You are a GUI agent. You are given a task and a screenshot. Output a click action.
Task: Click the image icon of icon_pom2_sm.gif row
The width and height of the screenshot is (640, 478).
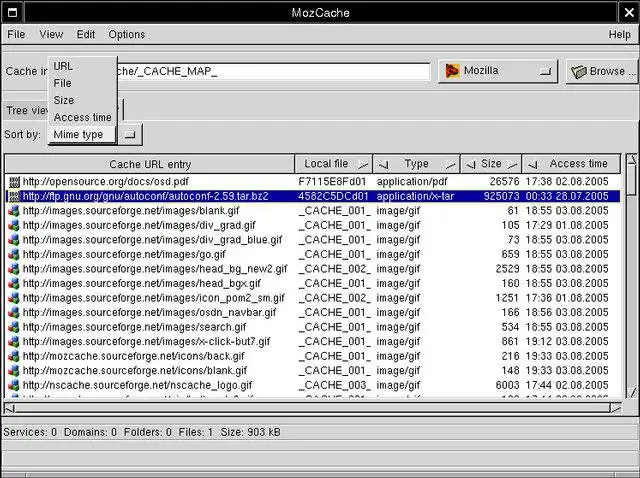pyautogui.click(x=14, y=298)
